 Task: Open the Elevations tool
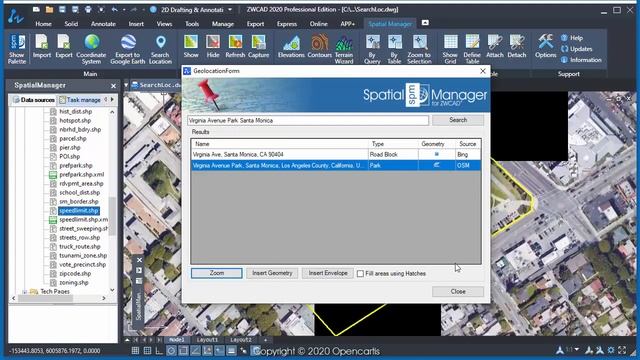pyautogui.click(x=291, y=46)
